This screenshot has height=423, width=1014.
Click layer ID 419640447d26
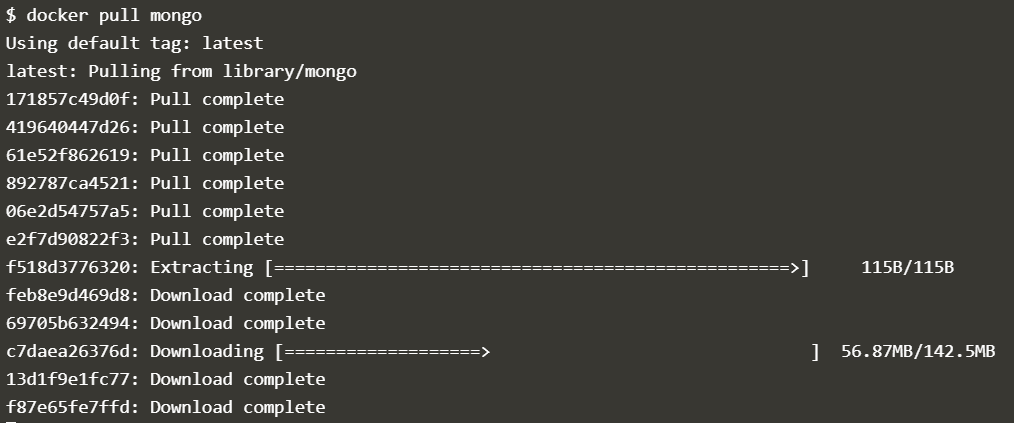click(x=72, y=127)
